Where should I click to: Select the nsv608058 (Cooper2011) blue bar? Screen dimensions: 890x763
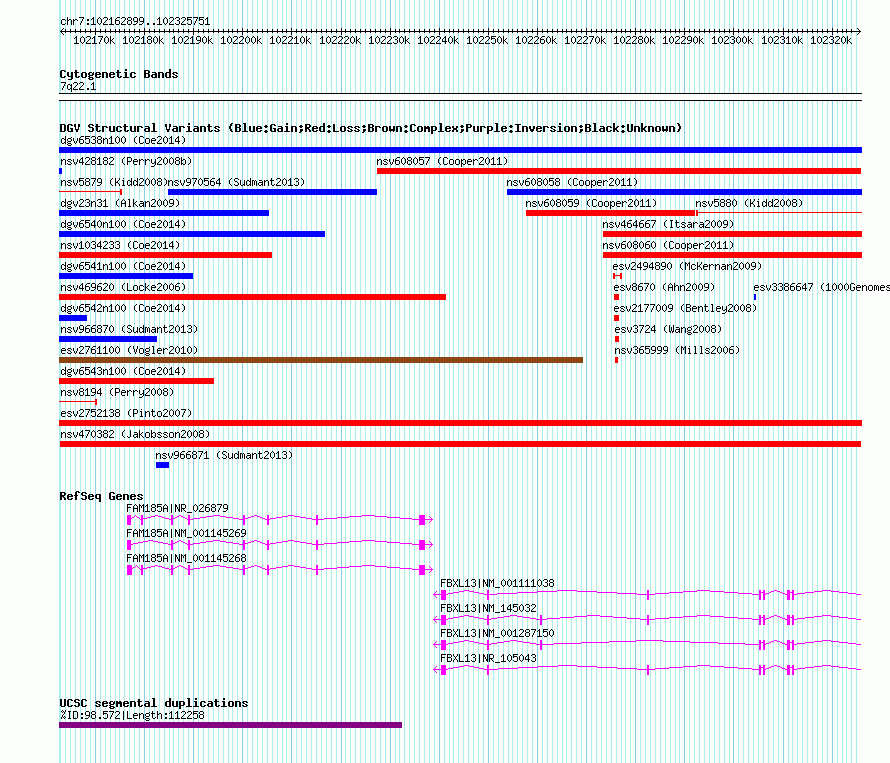click(x=684, y=192)
